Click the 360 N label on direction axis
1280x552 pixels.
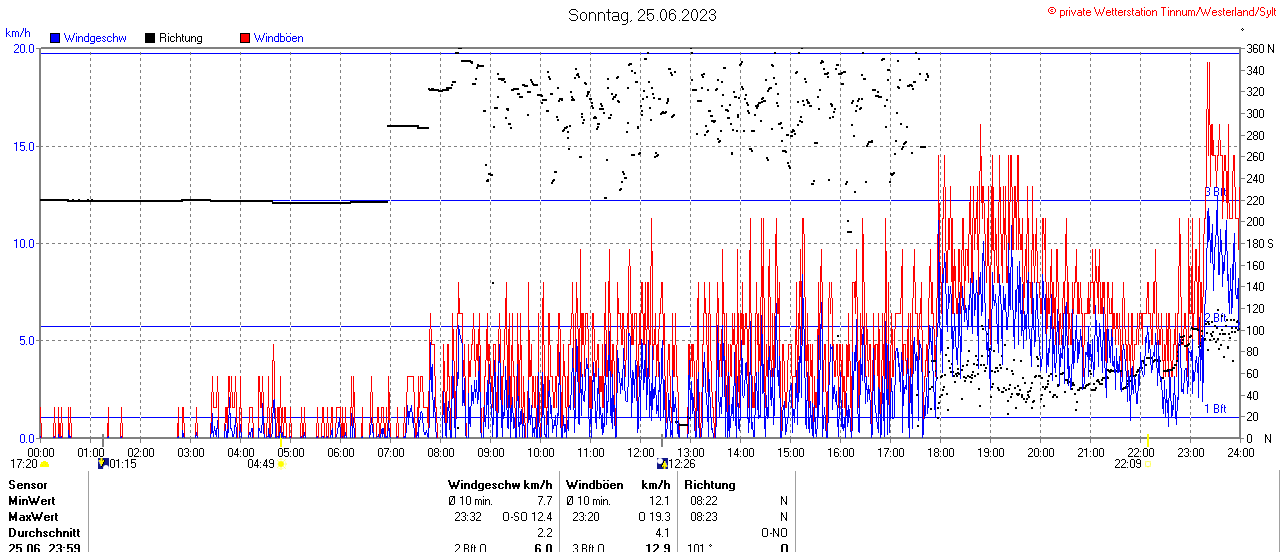(1260, 49)
